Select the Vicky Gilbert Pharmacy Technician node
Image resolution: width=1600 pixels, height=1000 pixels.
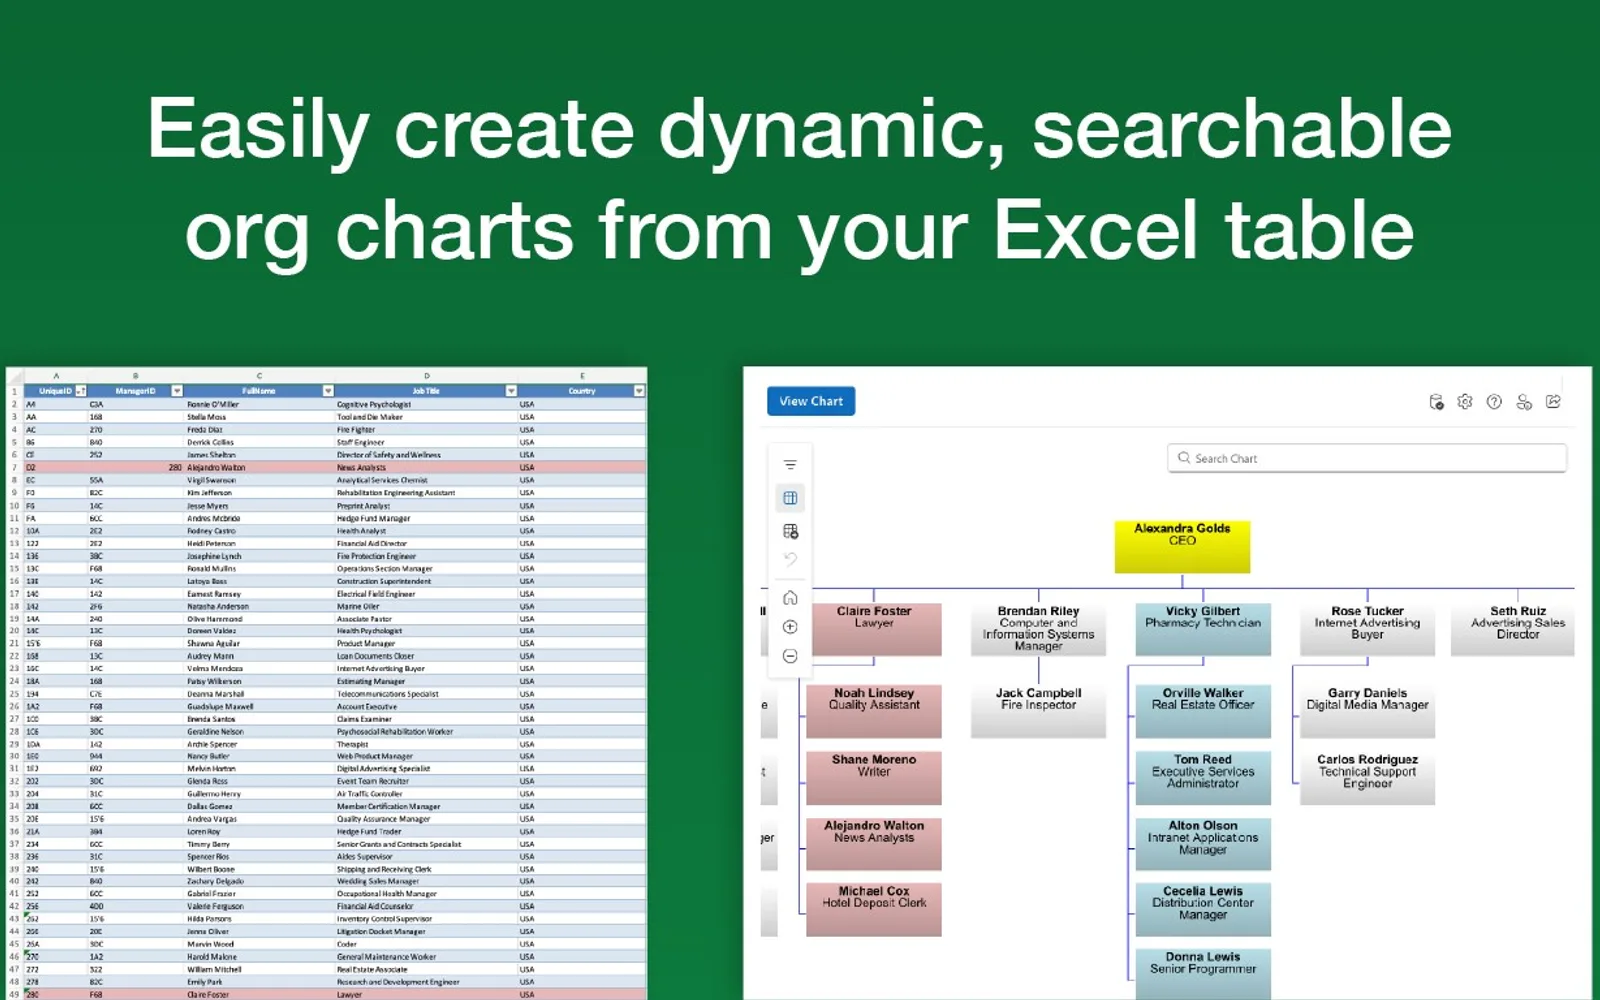pyautogui.click(x=1203, y=629)
